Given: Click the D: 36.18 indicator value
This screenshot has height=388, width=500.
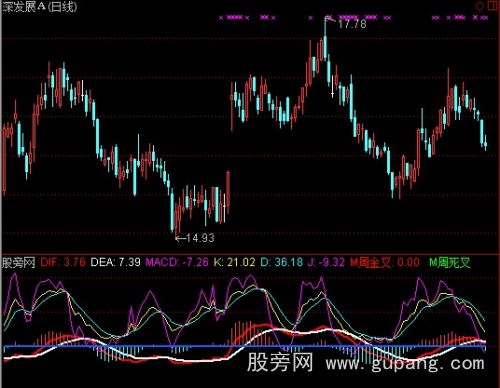Looking at the screenshot, I should click(x=281, y=262).
